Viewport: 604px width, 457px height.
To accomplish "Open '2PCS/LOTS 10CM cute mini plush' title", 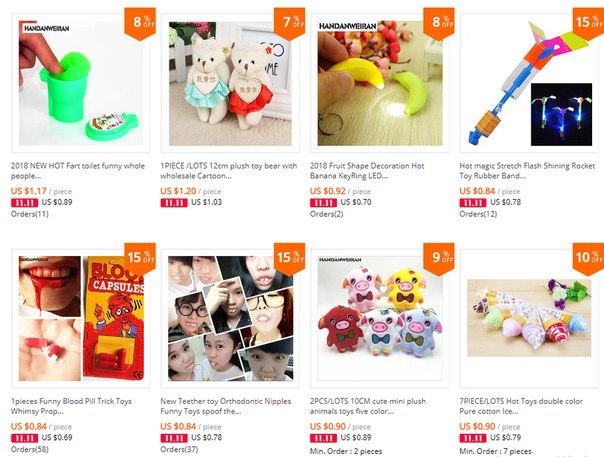I will 368,406.
